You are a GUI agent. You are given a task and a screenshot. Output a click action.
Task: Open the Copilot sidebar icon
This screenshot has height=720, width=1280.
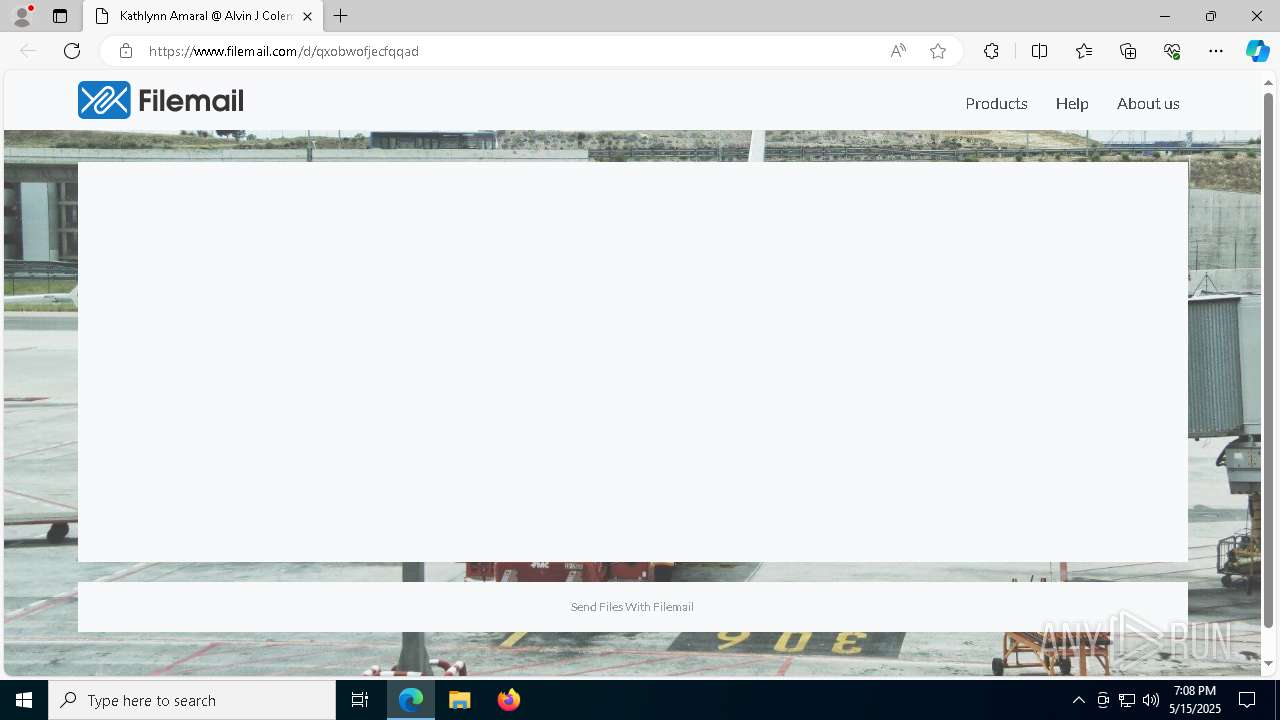click(x=1257, y=51)
